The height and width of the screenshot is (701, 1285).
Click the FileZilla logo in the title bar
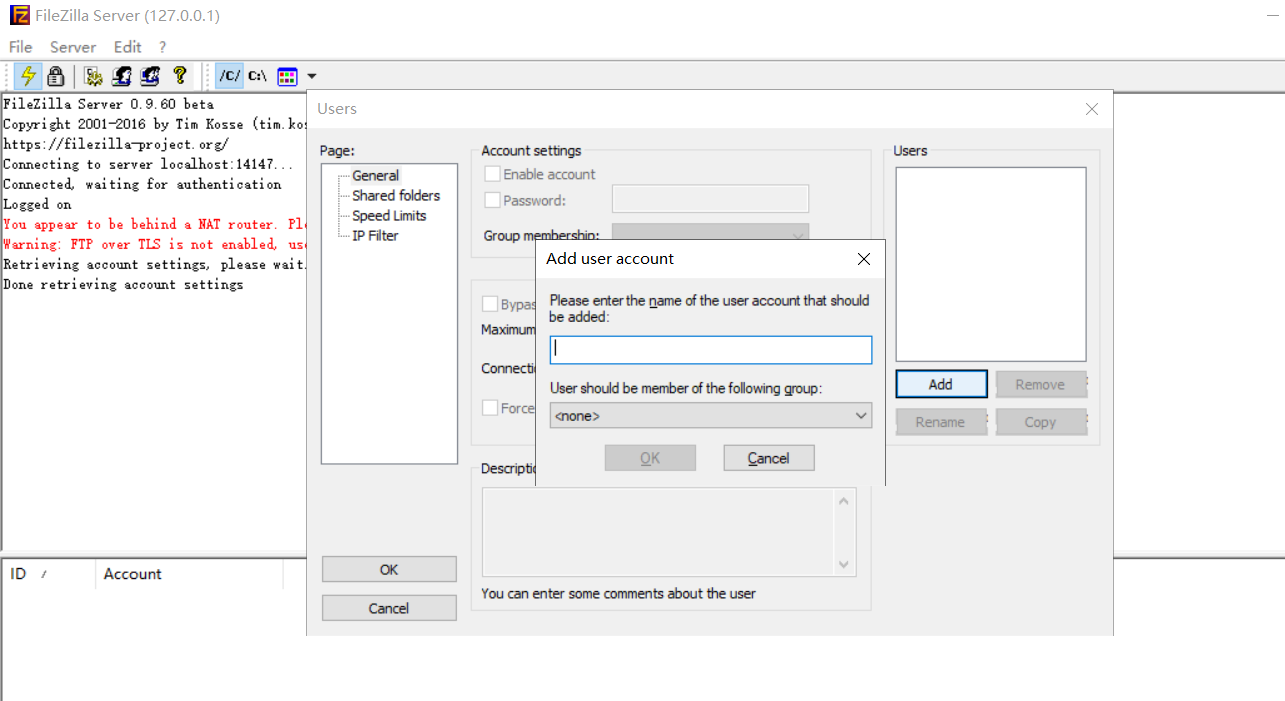click(x=18, y=15)
